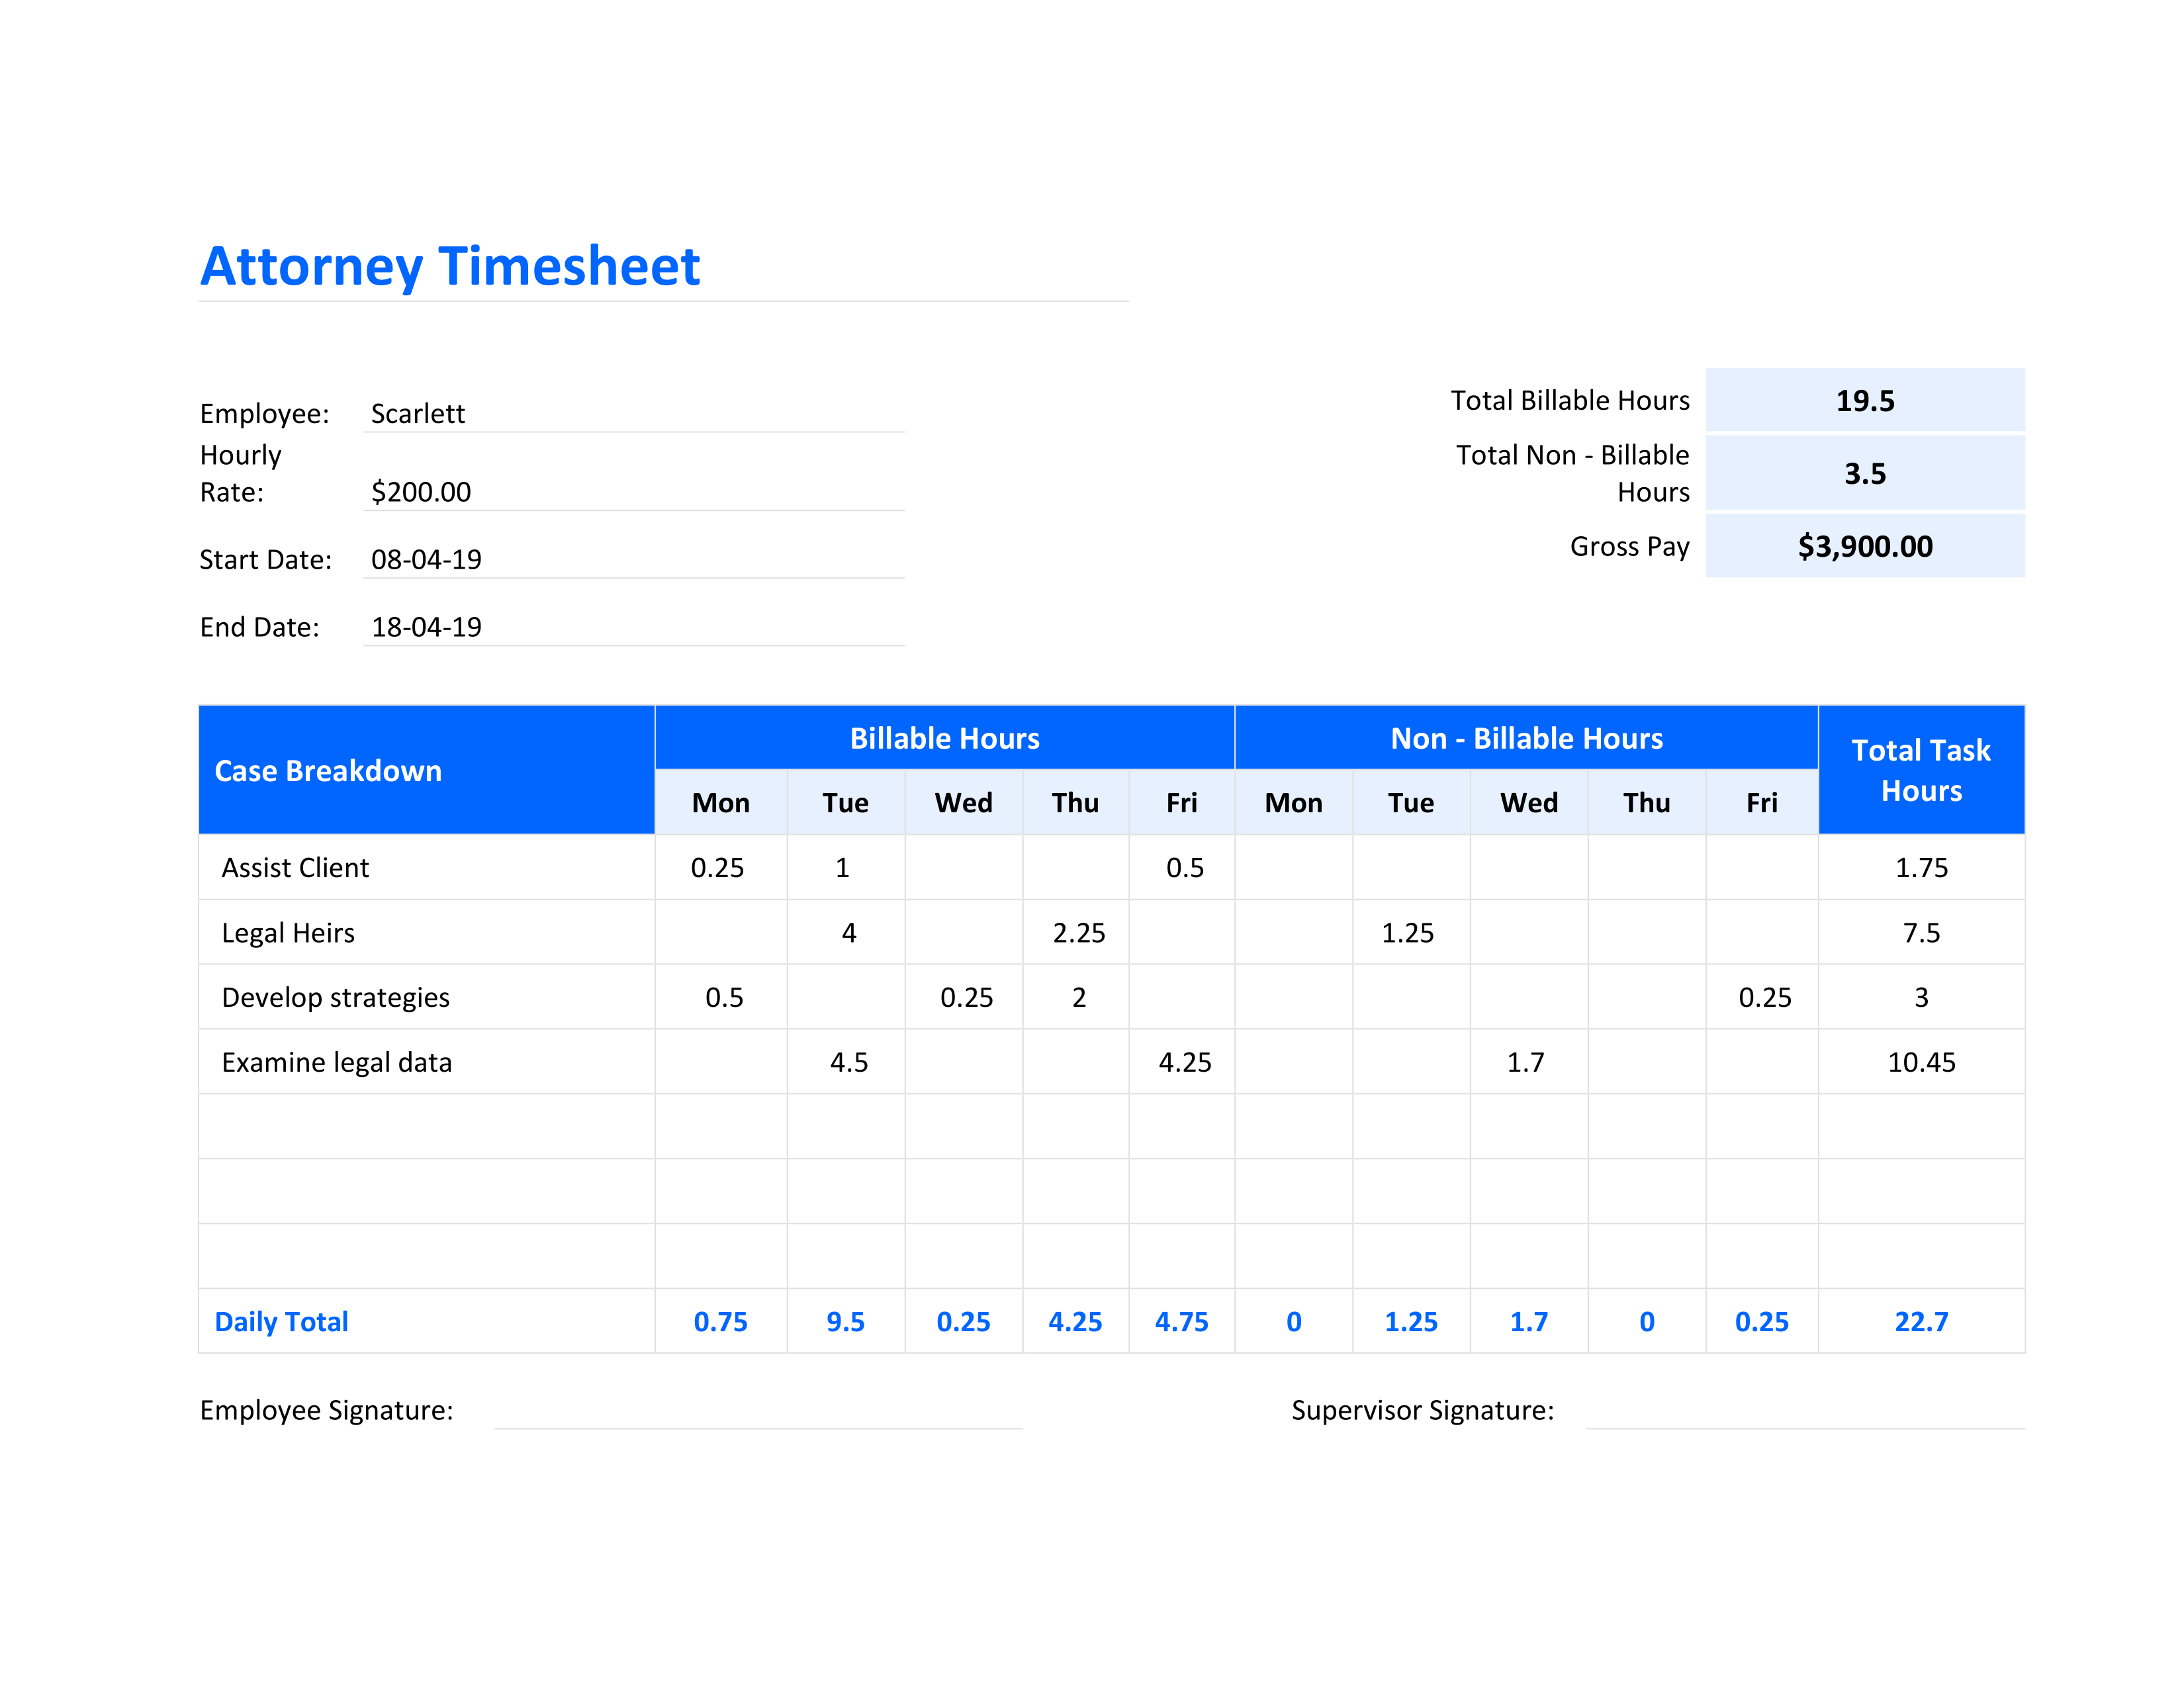The width and height of the screenshot is (2184, 1688).
Task: Click Legal Heirs billable Thursday cell 2.25
Action: pos(1076,932)
